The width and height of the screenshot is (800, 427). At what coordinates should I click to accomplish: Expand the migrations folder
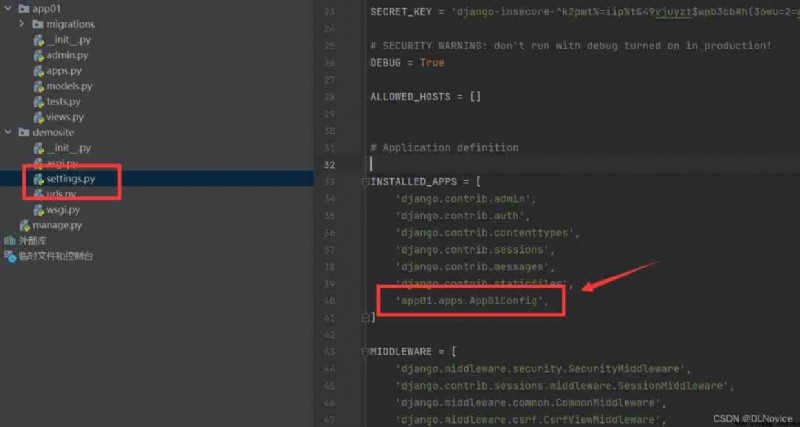click(21, 24)
